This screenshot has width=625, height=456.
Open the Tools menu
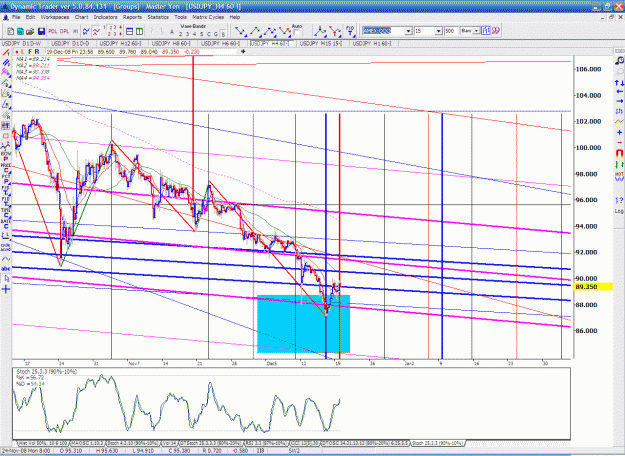coord(181,17)
